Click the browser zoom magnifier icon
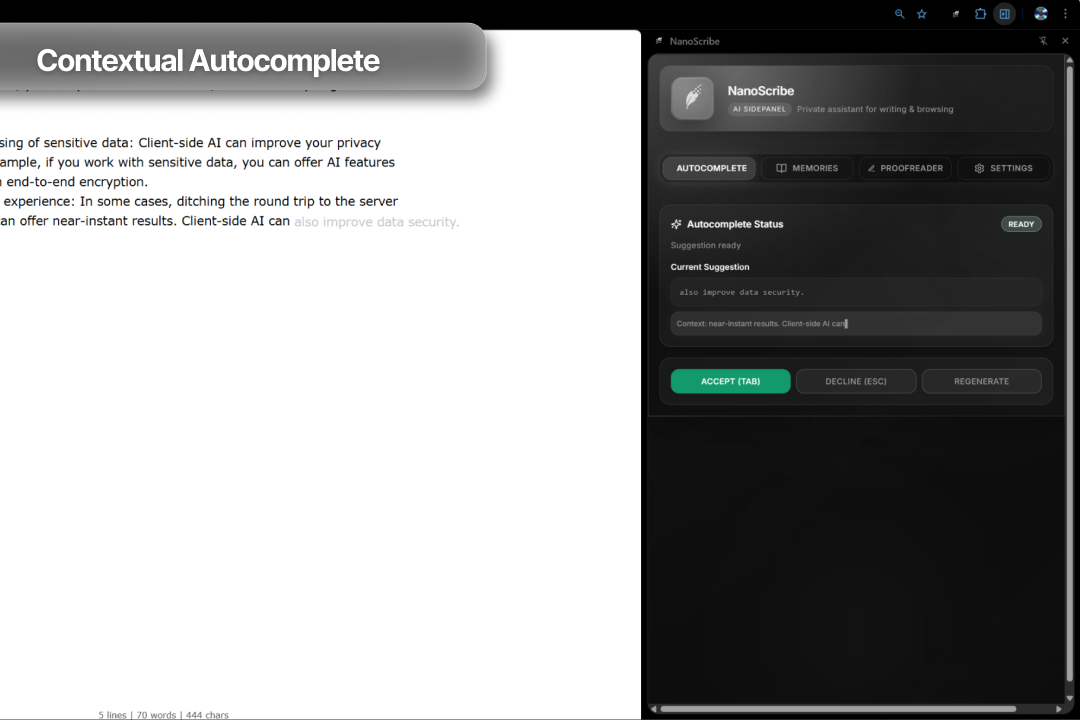The height and width of the screenshot is (720, 1080). click(900, 14)
